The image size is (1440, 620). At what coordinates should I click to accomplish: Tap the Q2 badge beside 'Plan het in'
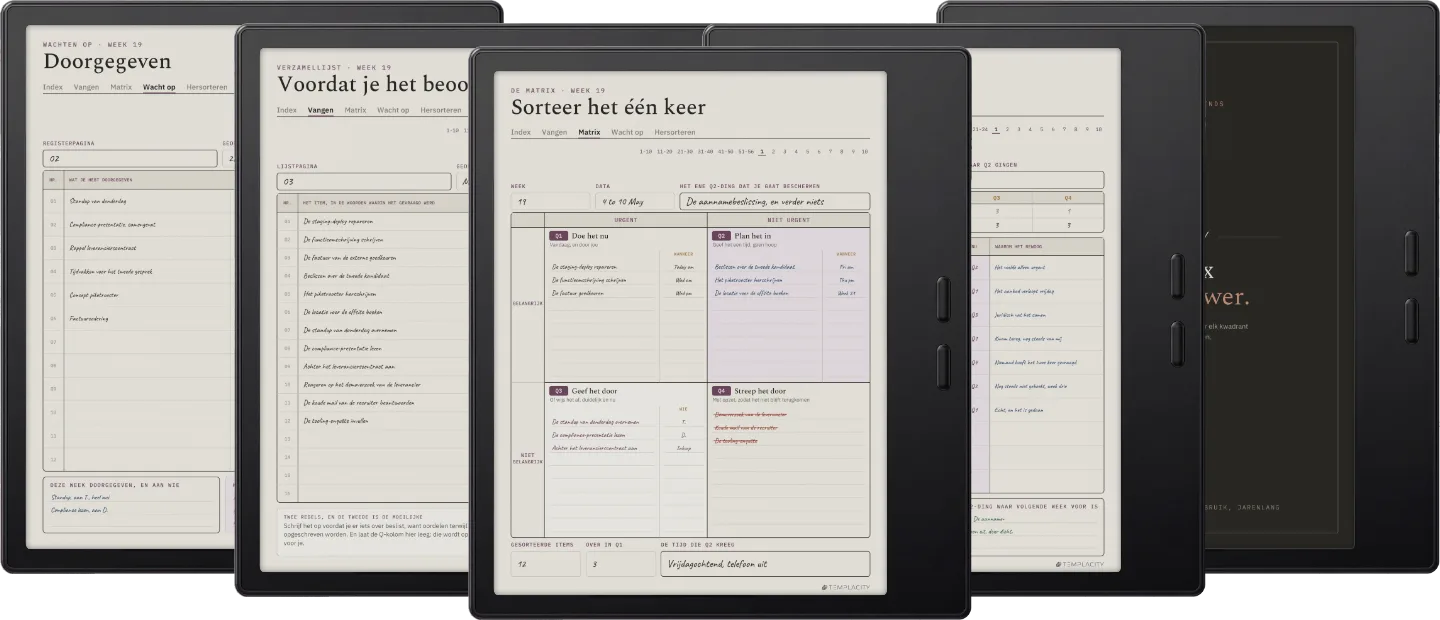[721, 236]
